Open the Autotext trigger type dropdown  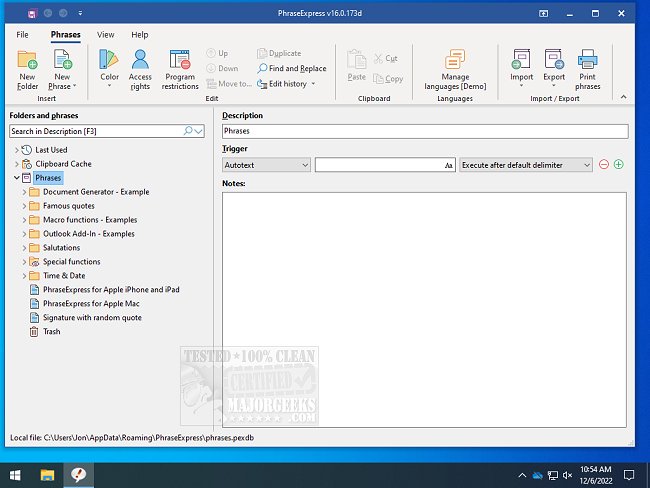266,164
